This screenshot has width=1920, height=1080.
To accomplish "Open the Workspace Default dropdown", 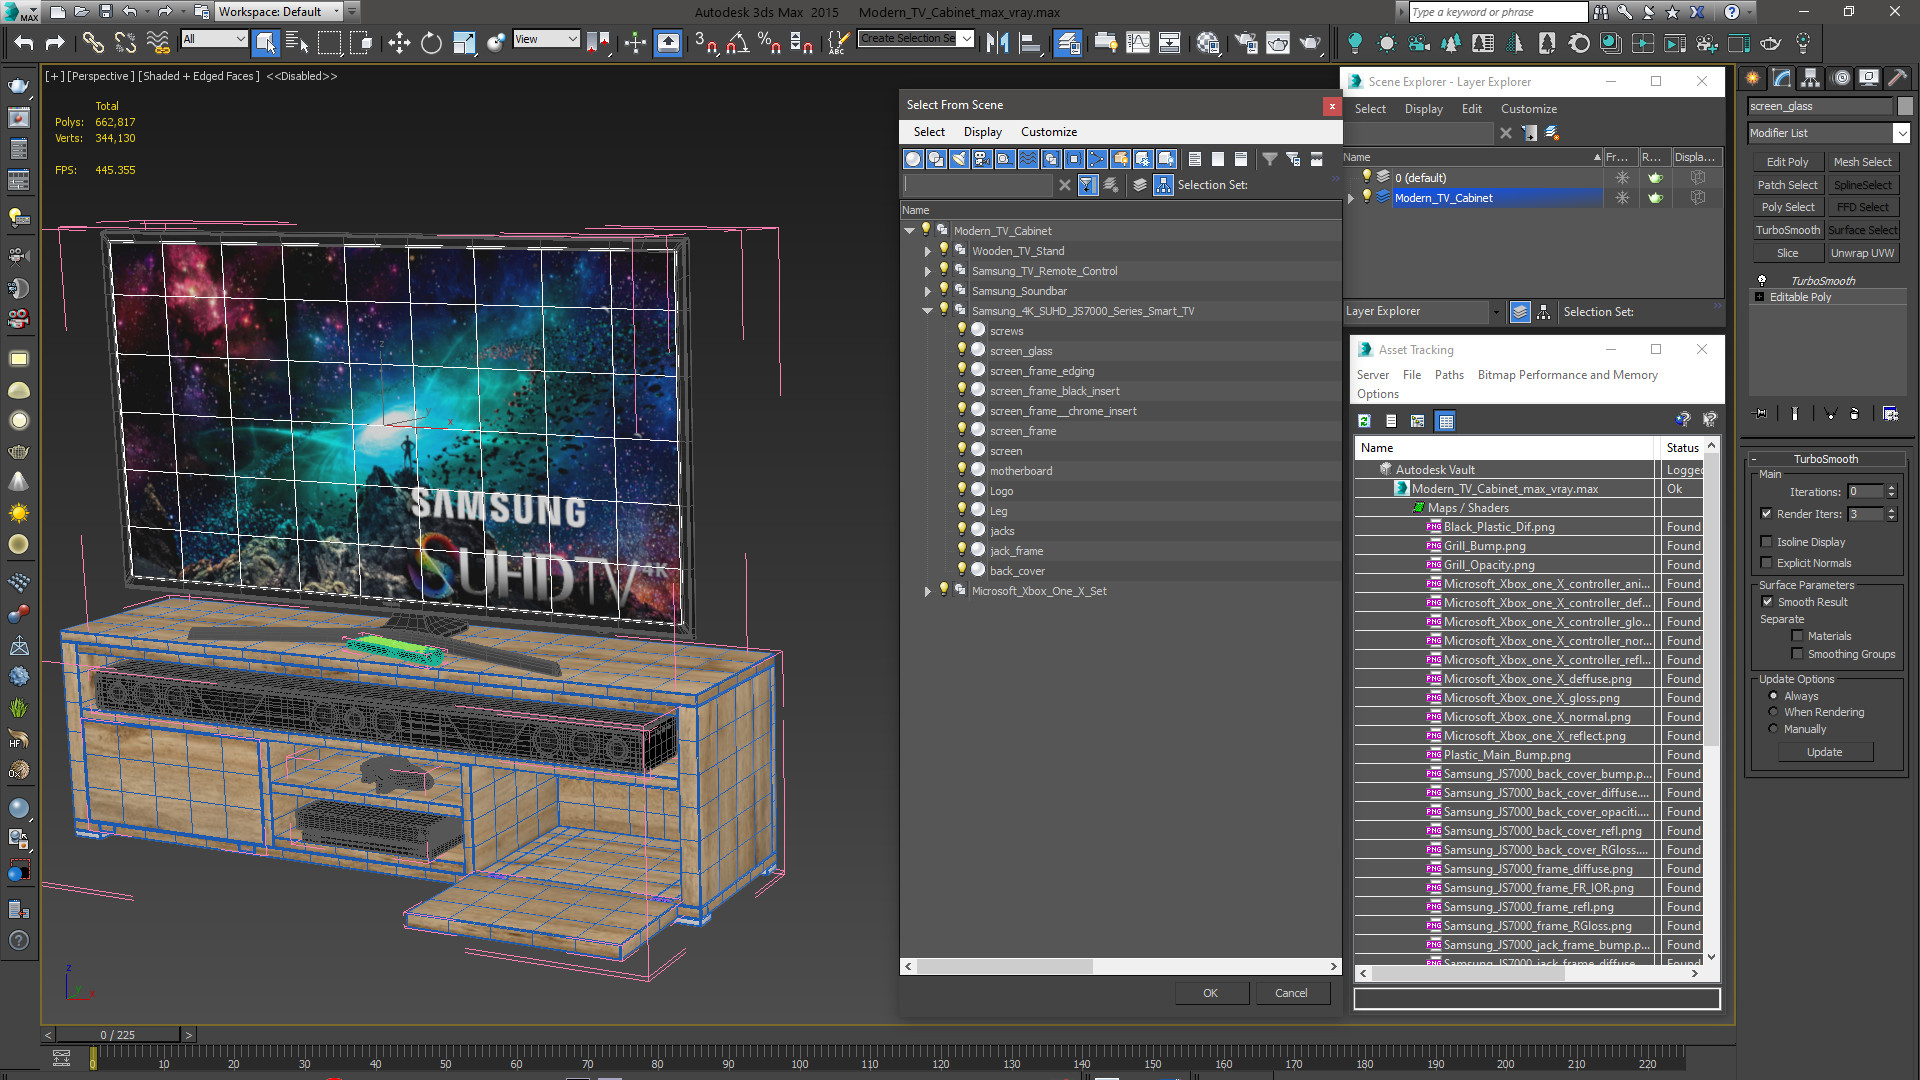I will click(280, 12).
